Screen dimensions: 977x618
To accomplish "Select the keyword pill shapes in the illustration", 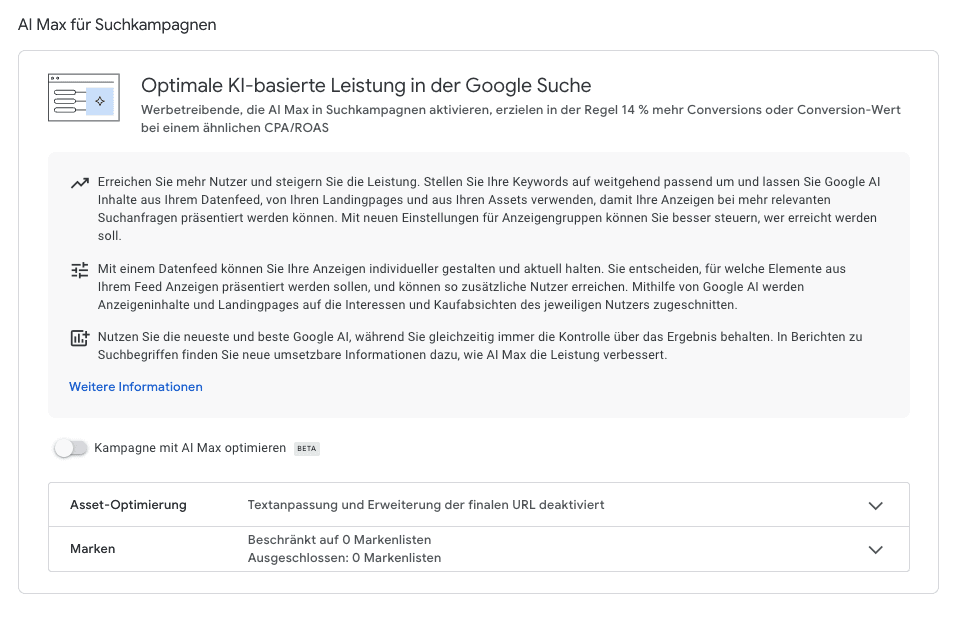I will coord(65,100).
